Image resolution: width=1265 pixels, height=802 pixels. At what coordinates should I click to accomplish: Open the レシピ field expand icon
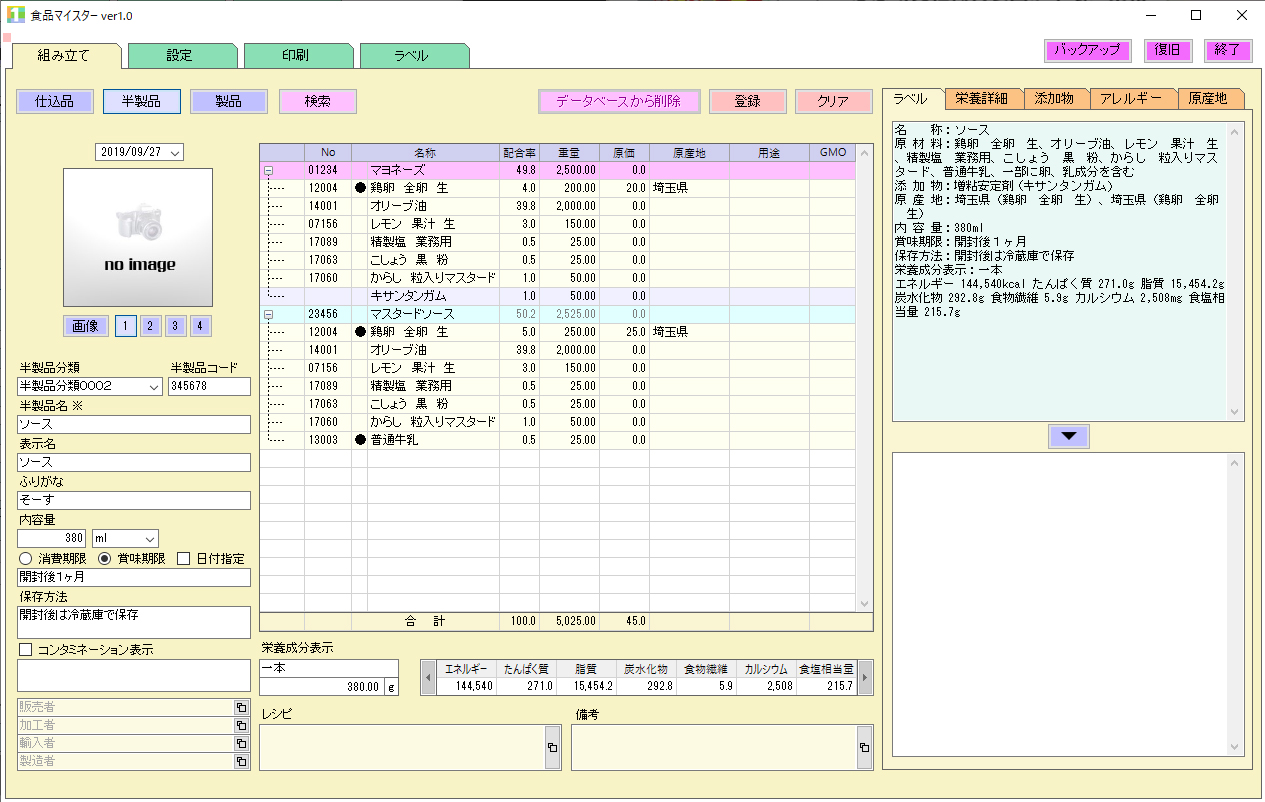tap(552, 747)
